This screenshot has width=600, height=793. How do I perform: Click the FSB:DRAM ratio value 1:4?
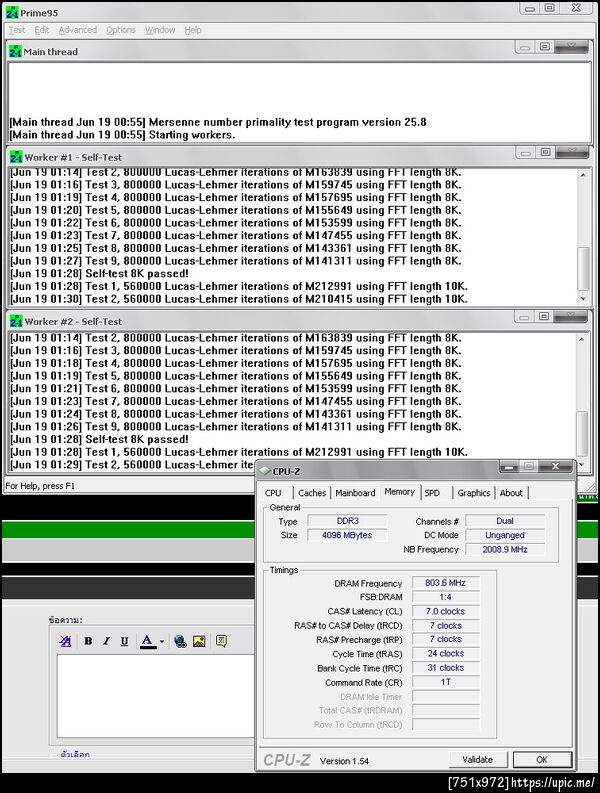point(445,597)
